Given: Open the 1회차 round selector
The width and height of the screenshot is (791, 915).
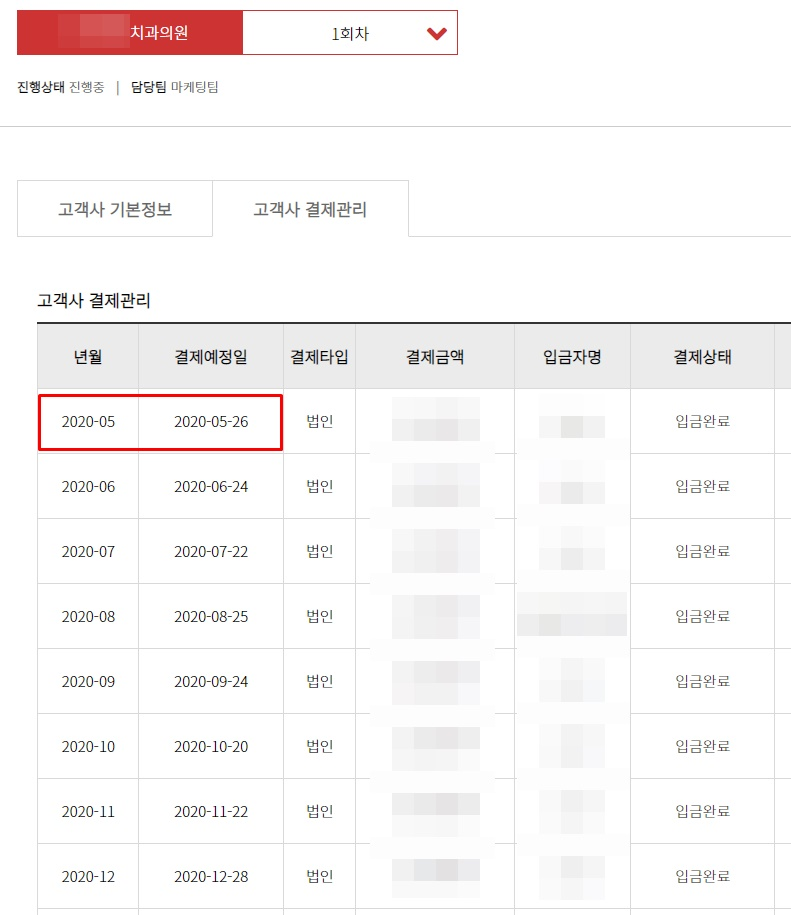Looking at the screenshot, I should [350, 33].
